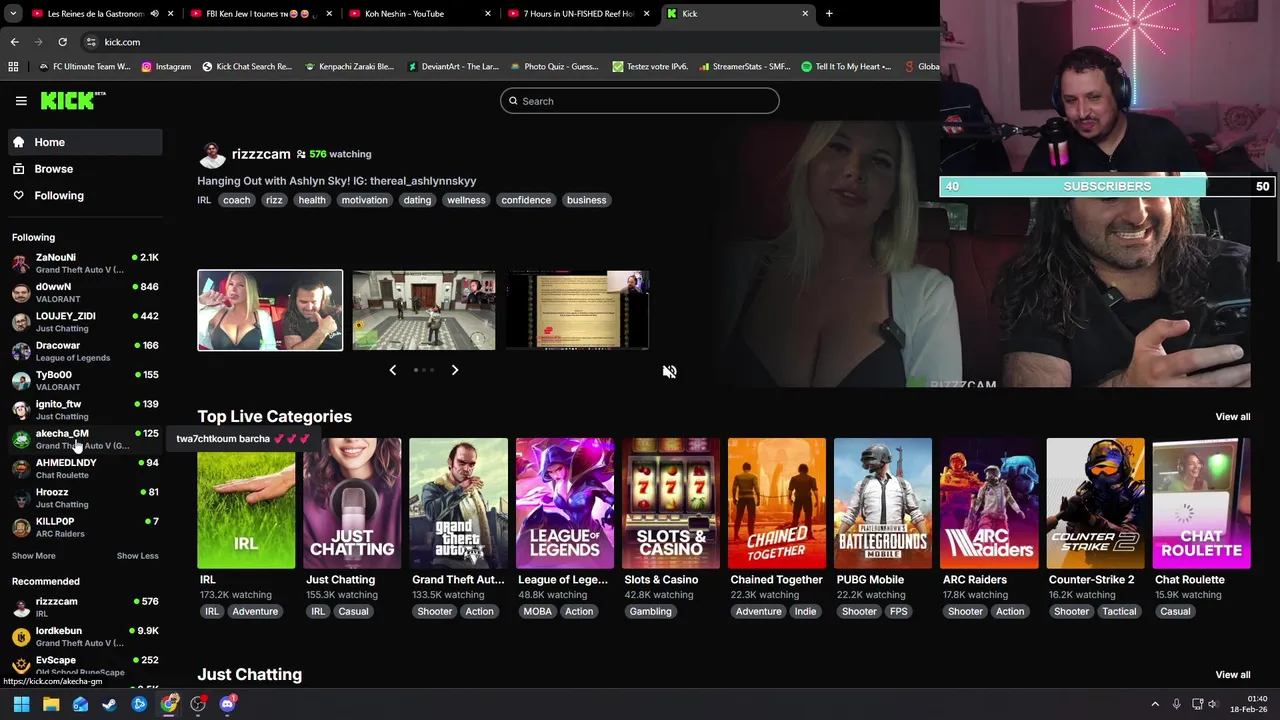Image resolution: width=1280 pixels, height=720 pixels.
Task: Open the Instagram bookmark
Action: 166,67
